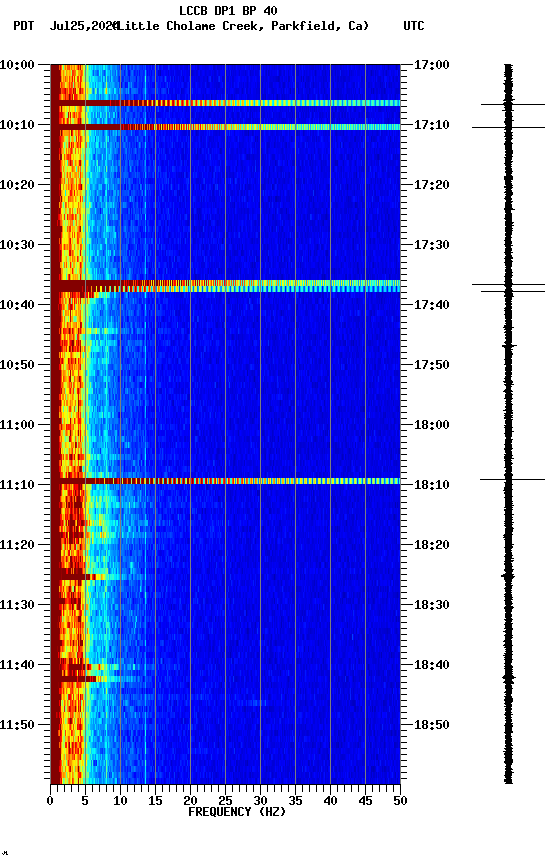
Task: Click the 18:00 UTC time label
Action: (432, 425)
